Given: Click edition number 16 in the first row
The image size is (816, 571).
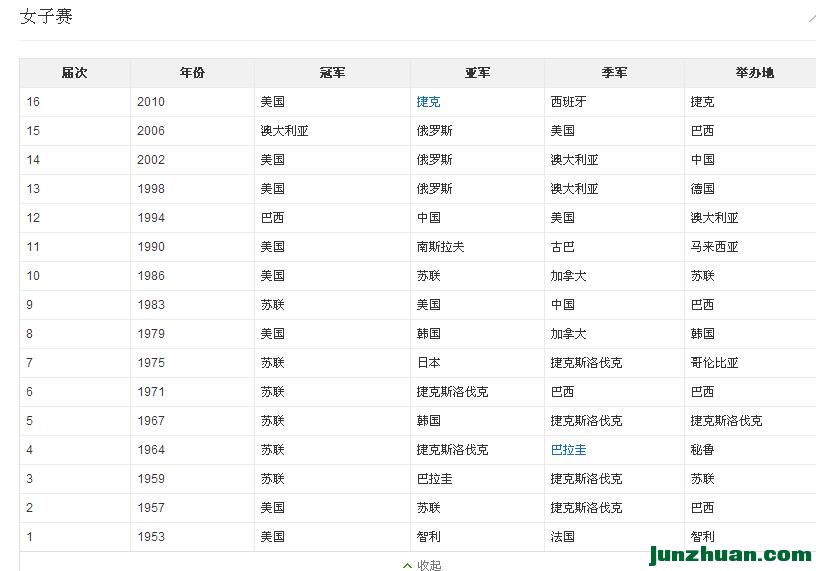Looking at the screenshot, I should pyautogui.click(x=33, y=101).
